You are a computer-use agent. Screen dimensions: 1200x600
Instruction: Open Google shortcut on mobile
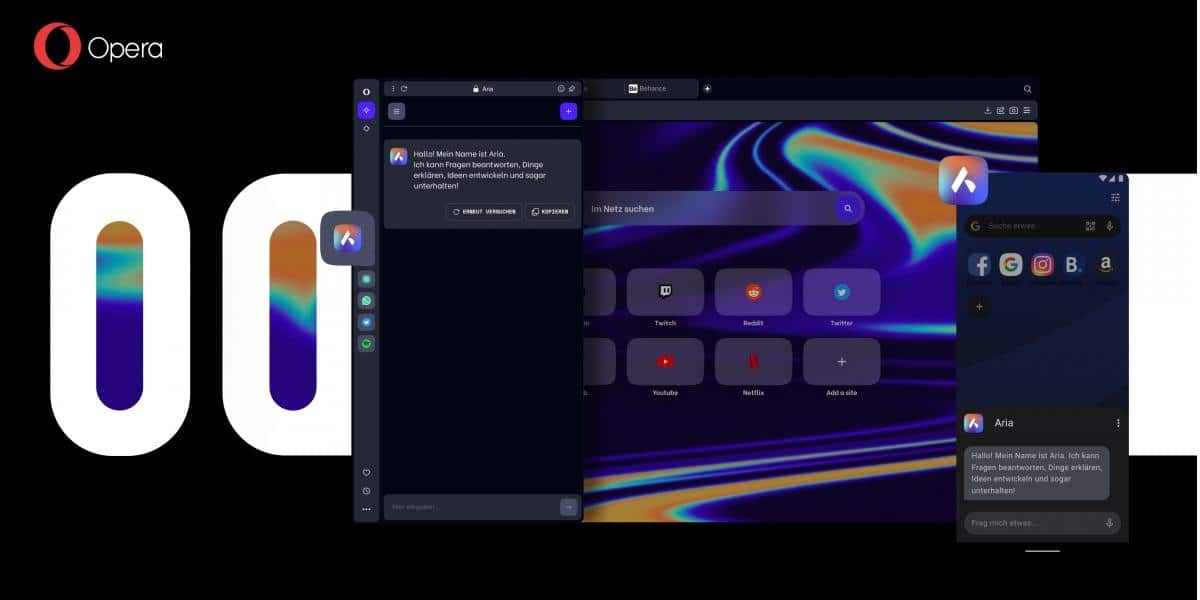coord(1011,265)
